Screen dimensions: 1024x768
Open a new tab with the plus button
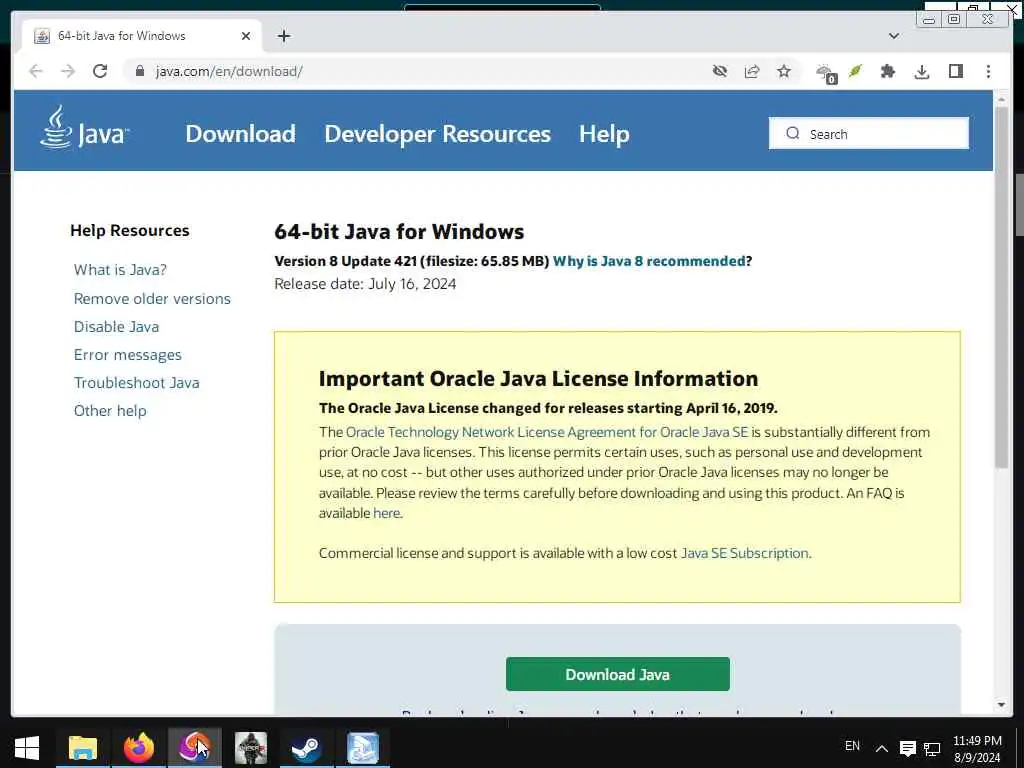click(x=283, y=36)
